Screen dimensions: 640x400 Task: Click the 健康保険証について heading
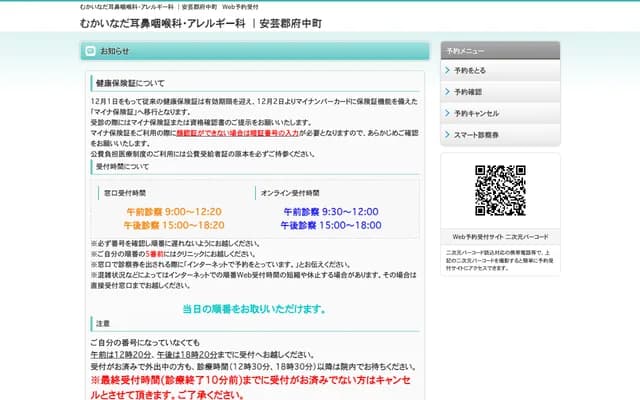pyautogui.click(x=130, y=83)
